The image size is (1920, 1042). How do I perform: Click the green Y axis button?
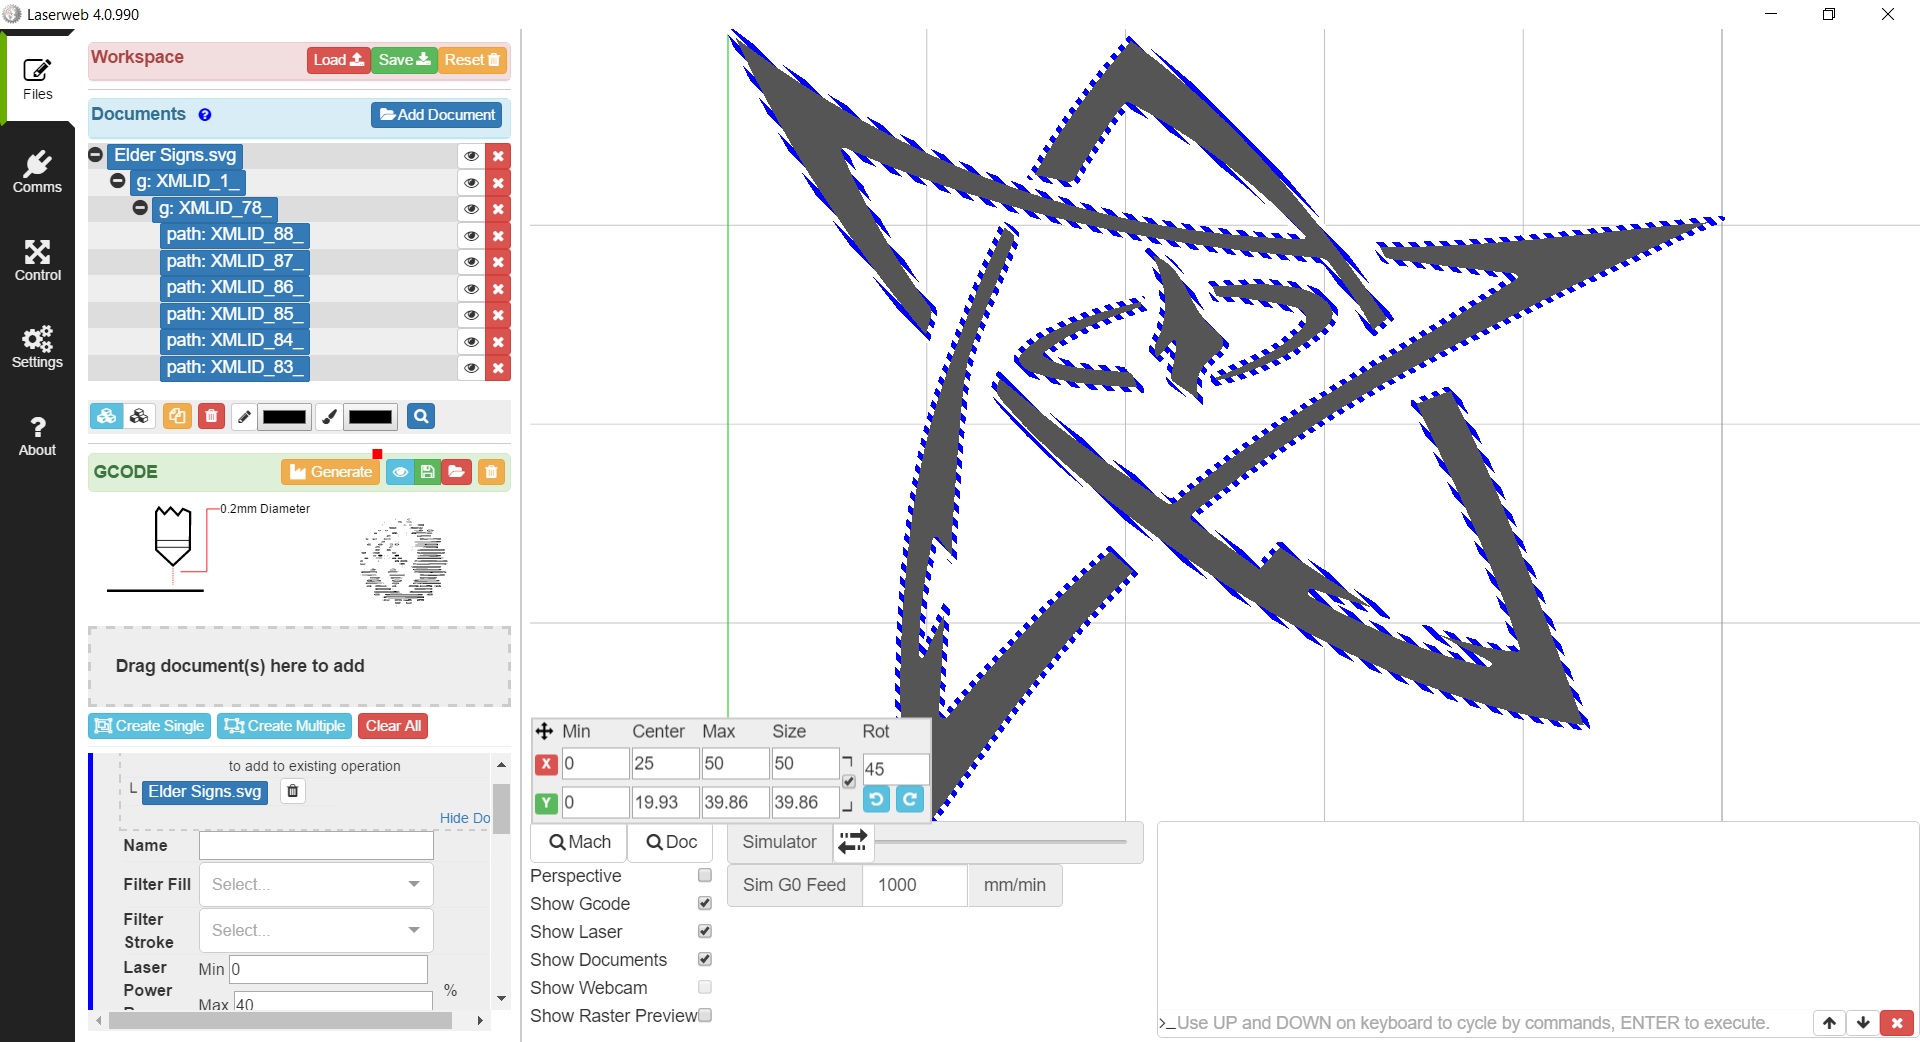[x=546, y=803]
